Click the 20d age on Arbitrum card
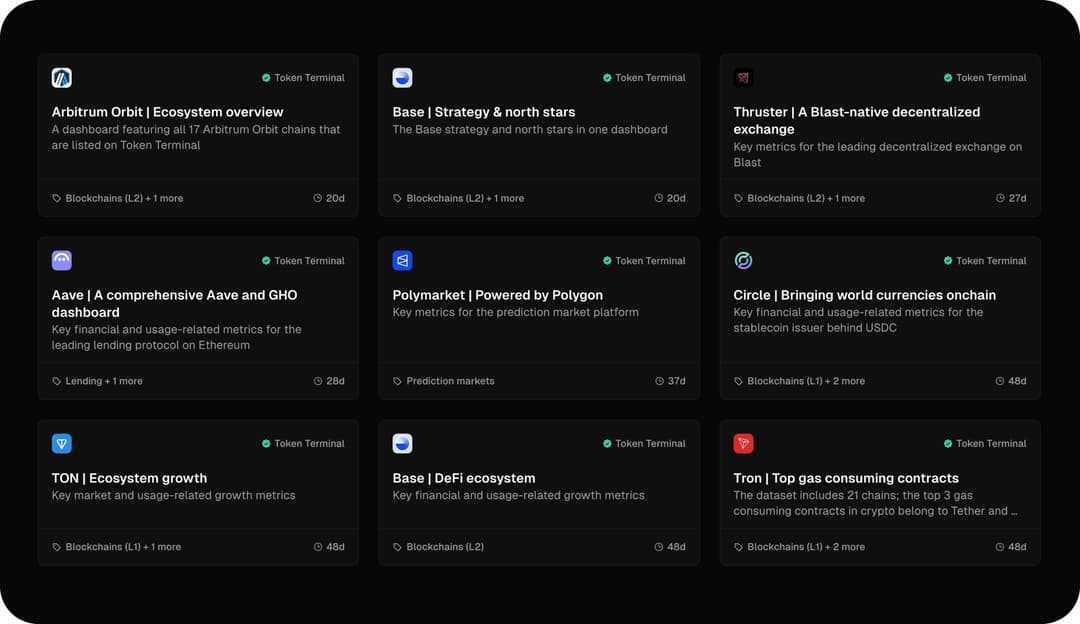The height and width of the screenshot is (624, 1080). [335, 198]
